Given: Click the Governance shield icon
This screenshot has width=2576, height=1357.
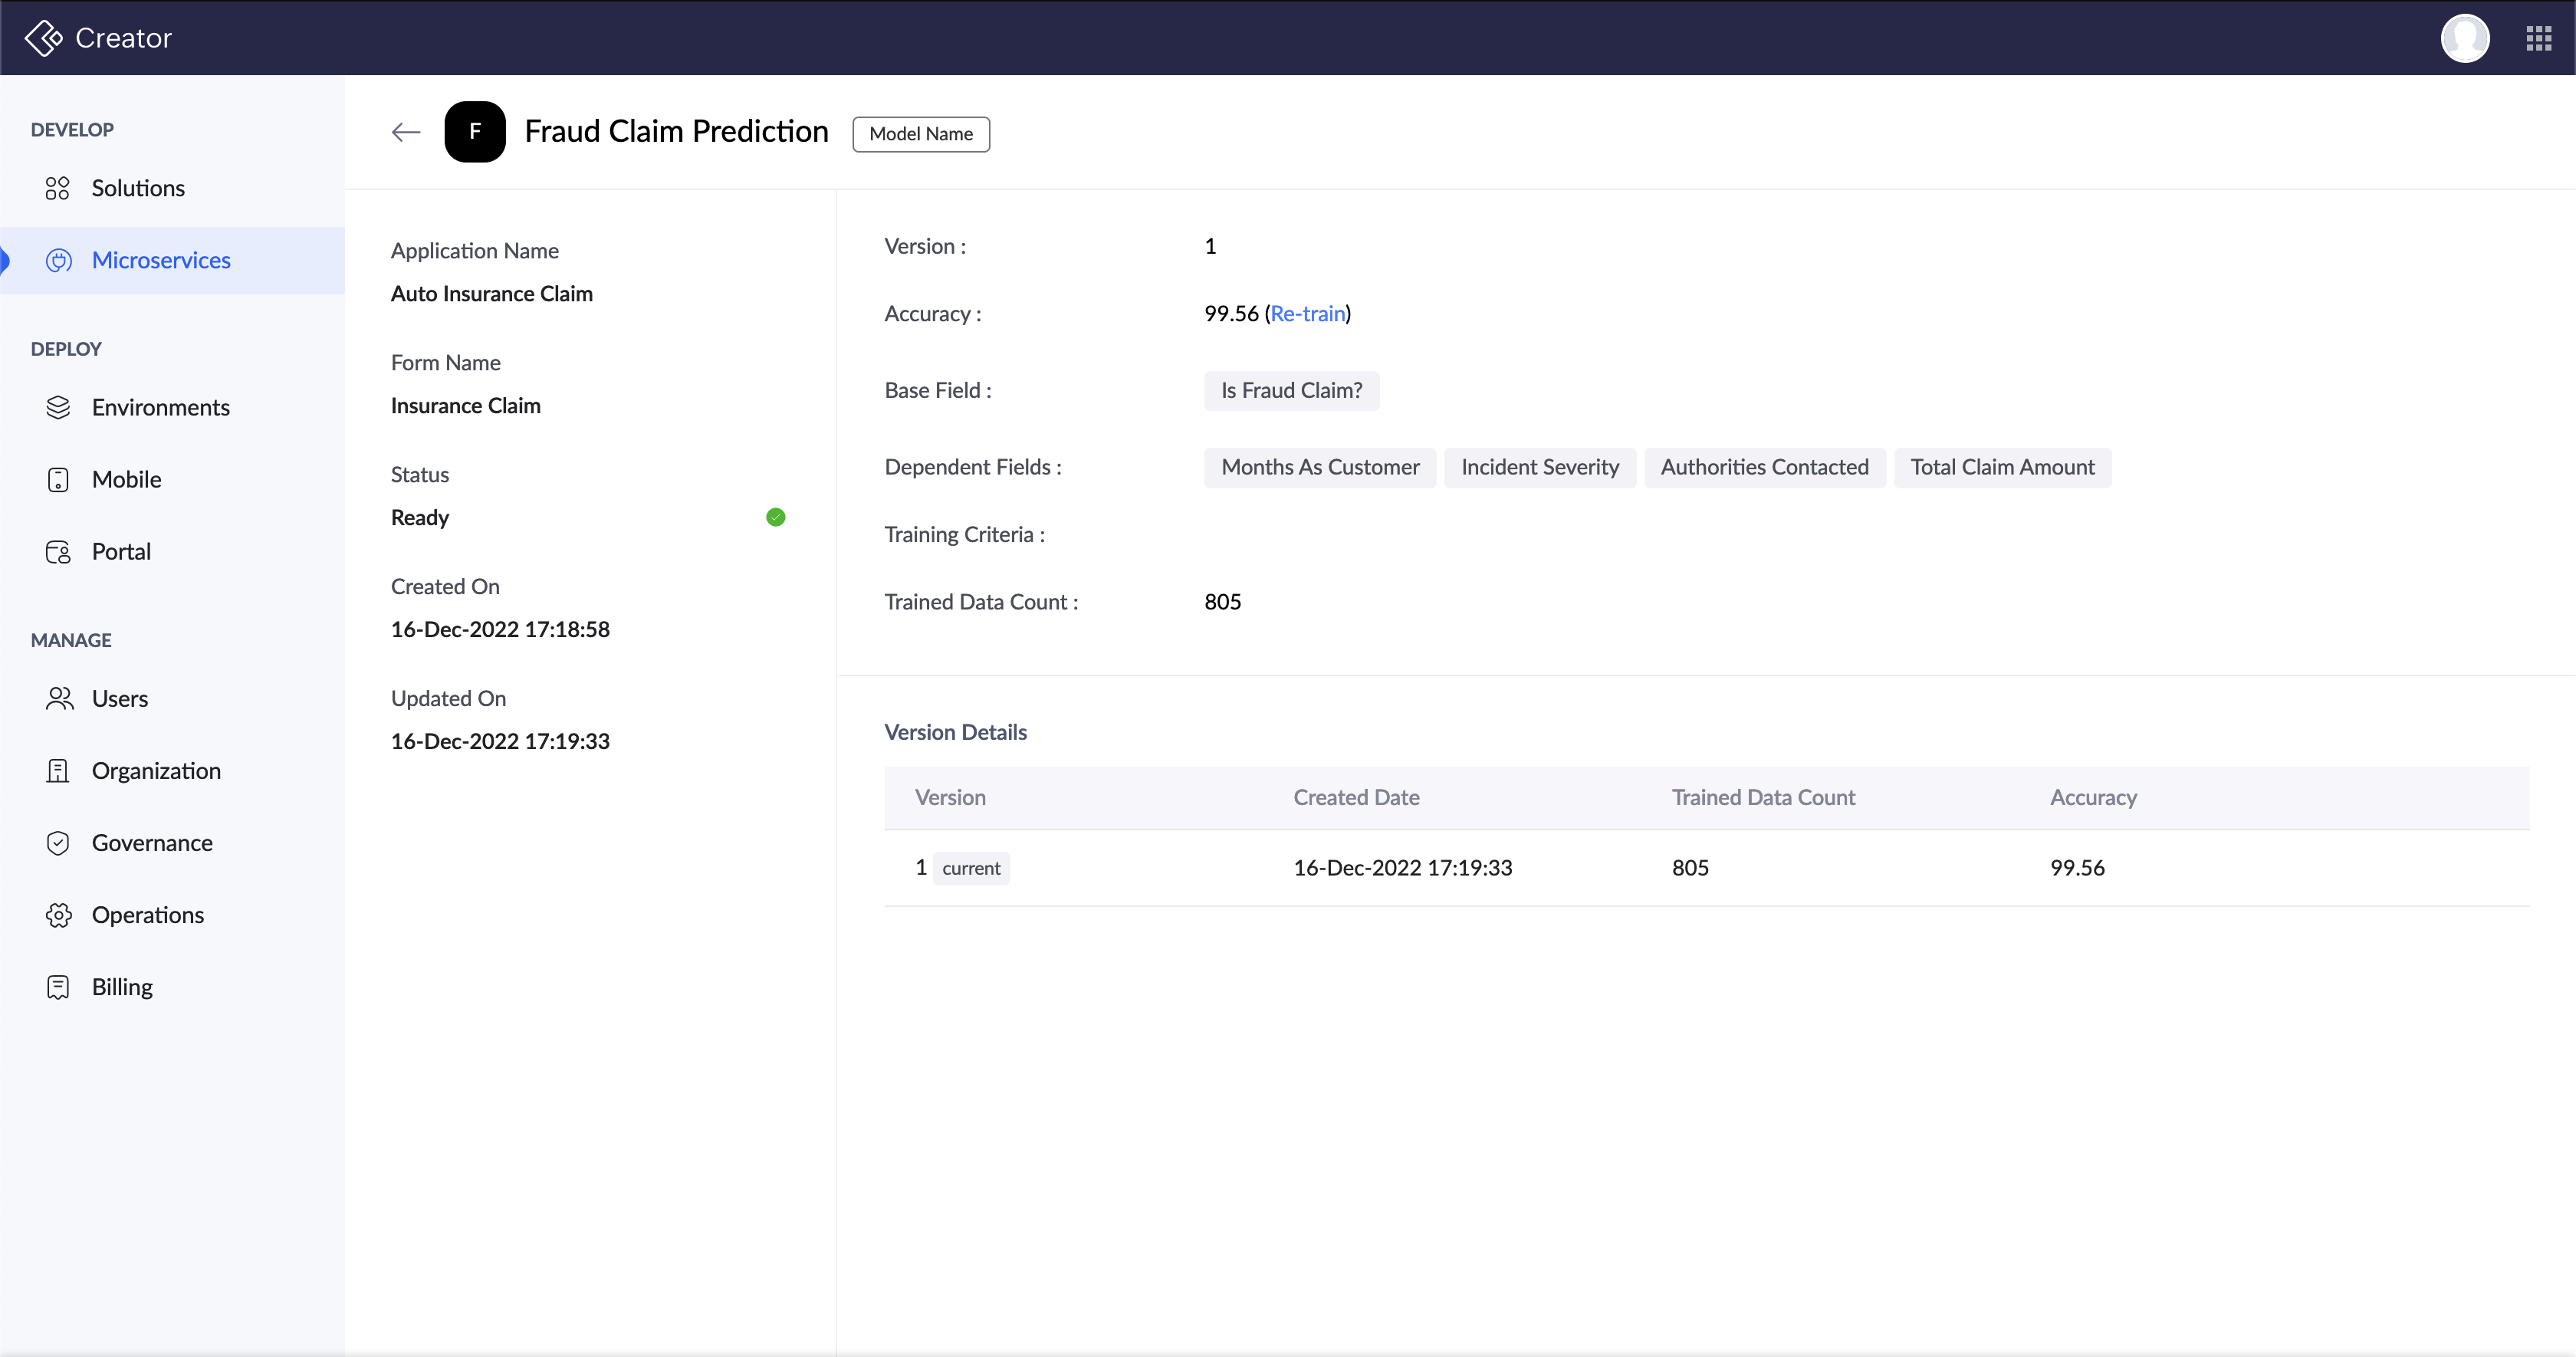Looking at the screenshot, I should click(58, 843).
